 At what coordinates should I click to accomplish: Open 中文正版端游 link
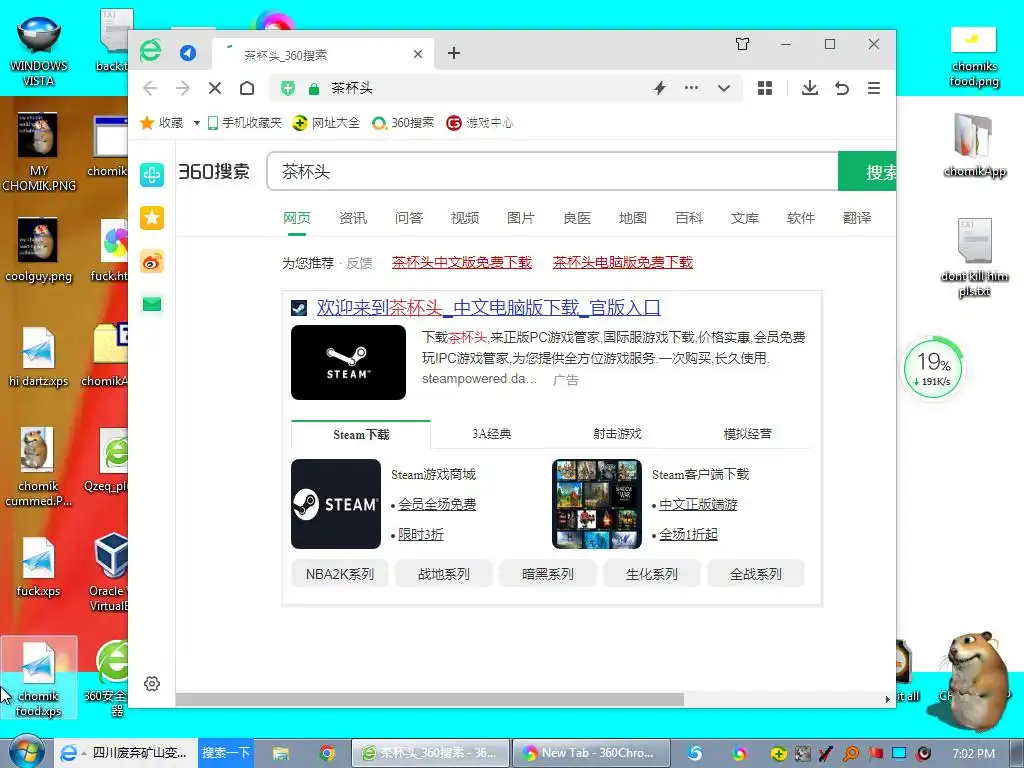click(698, 505)
